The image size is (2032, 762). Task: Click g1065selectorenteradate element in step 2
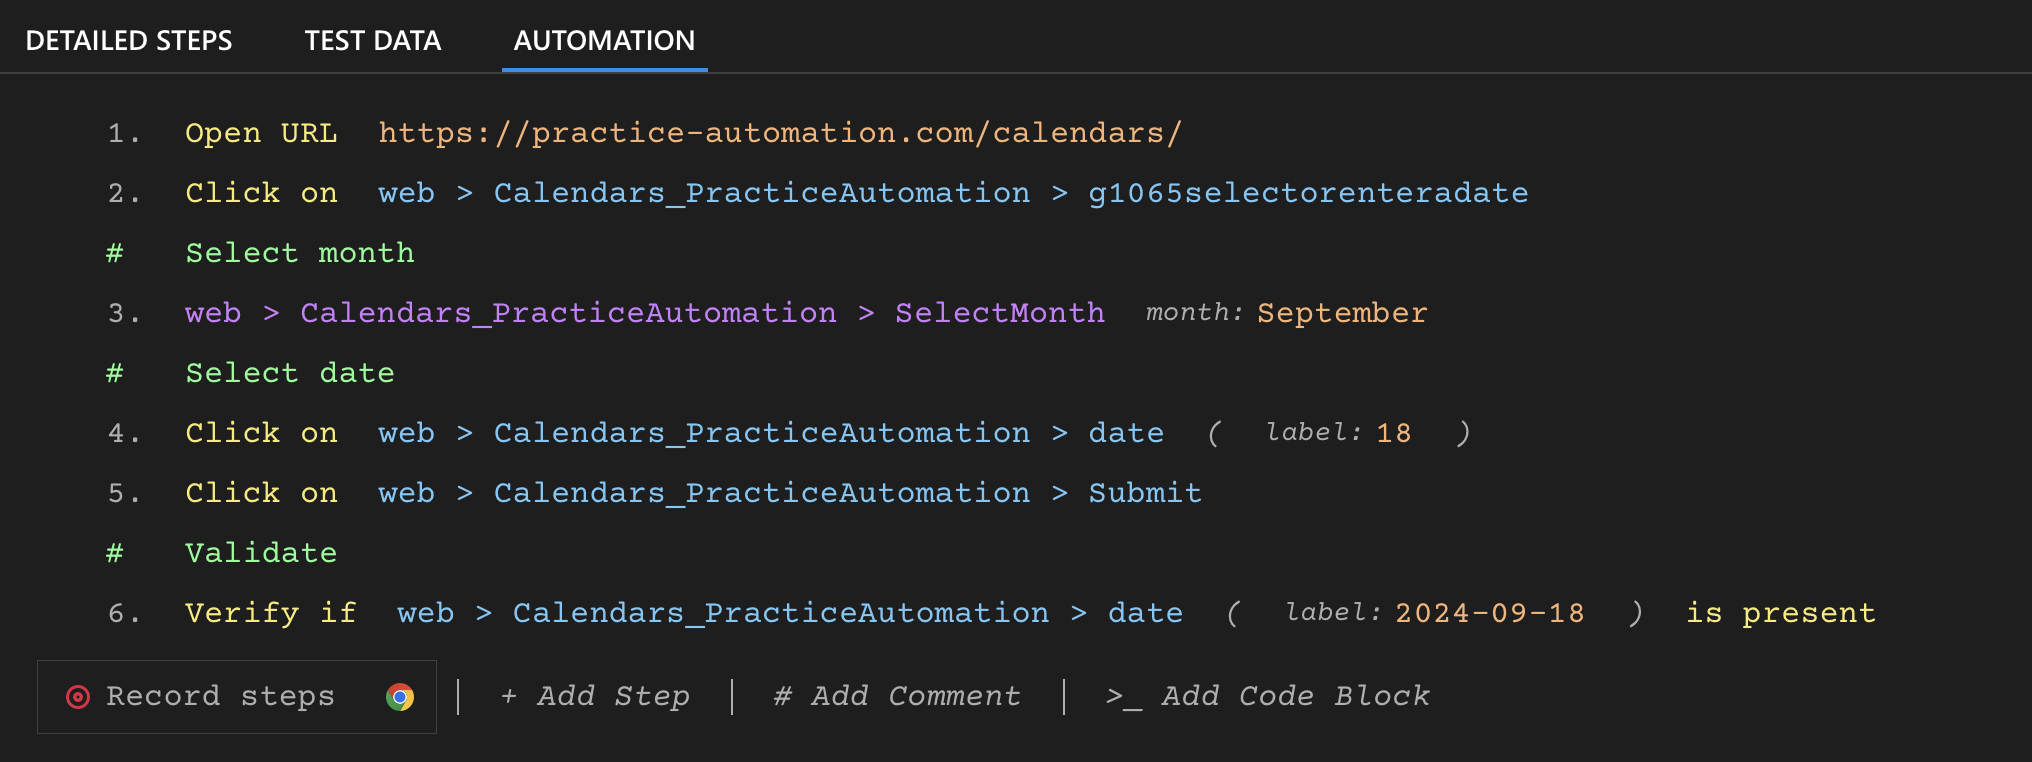(x=1308, y=193)
